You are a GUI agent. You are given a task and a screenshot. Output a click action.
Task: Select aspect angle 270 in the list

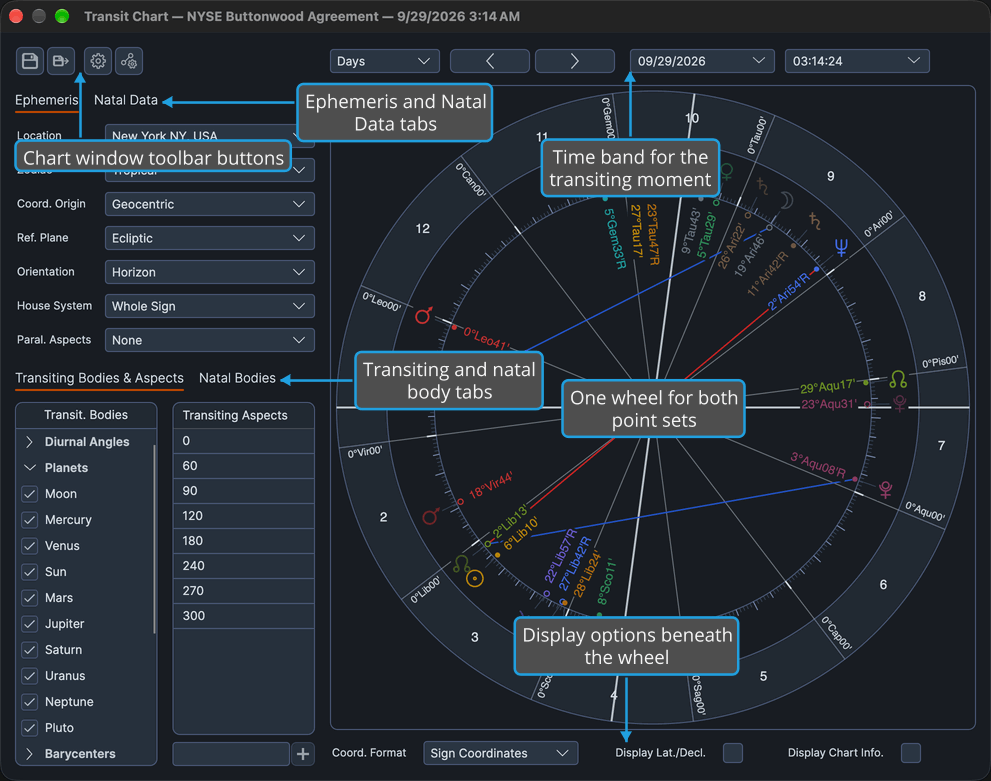click(243, 591)
